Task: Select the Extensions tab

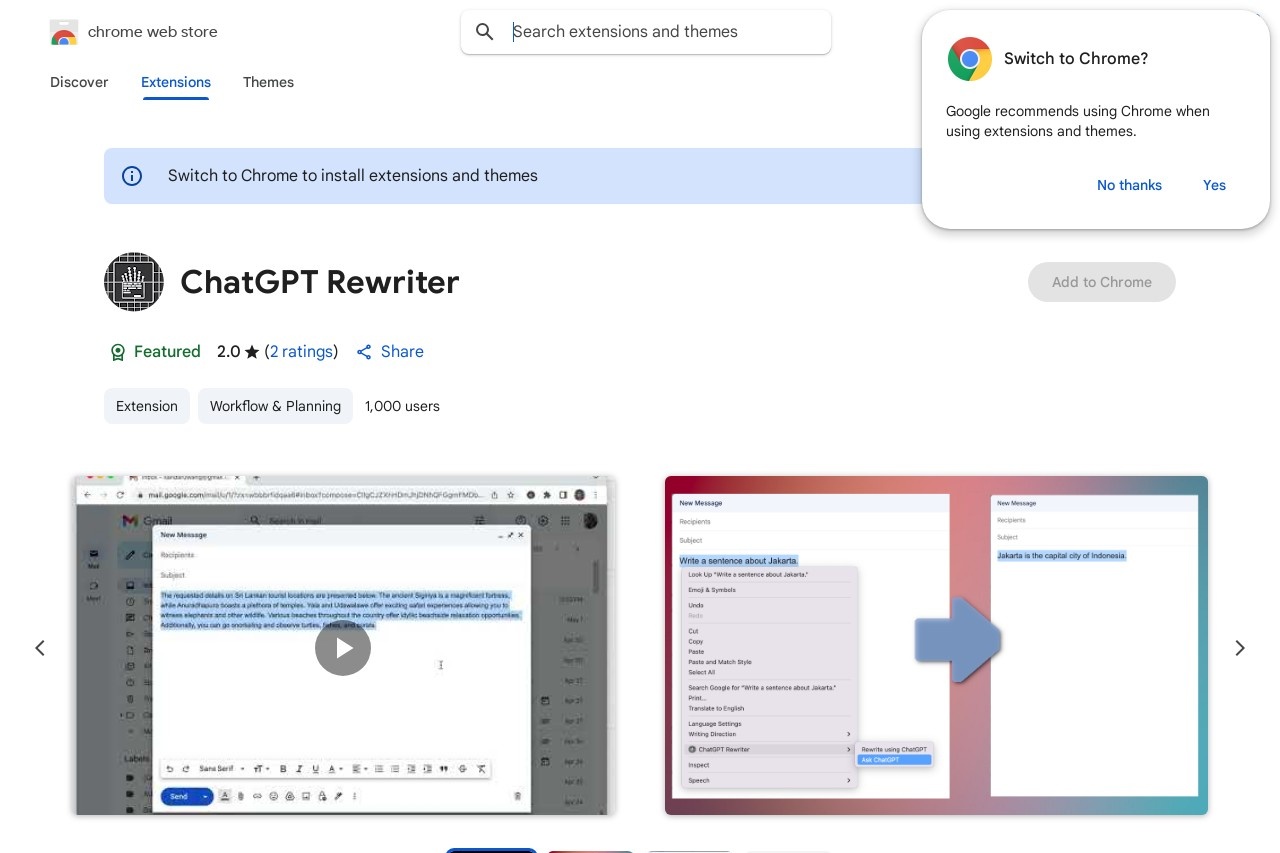Action: click(176, 82)
